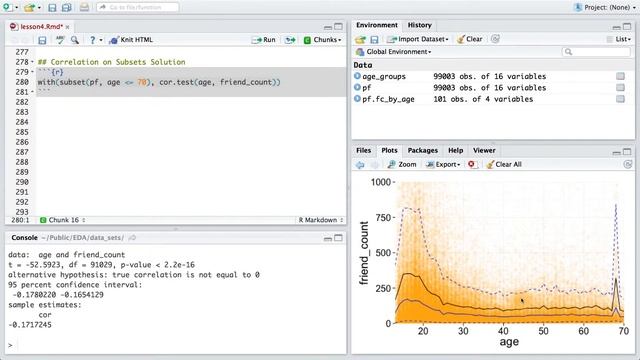The image size is (640, 360).
Task: Click the load workspace folder icon
Action: [360, 40]
